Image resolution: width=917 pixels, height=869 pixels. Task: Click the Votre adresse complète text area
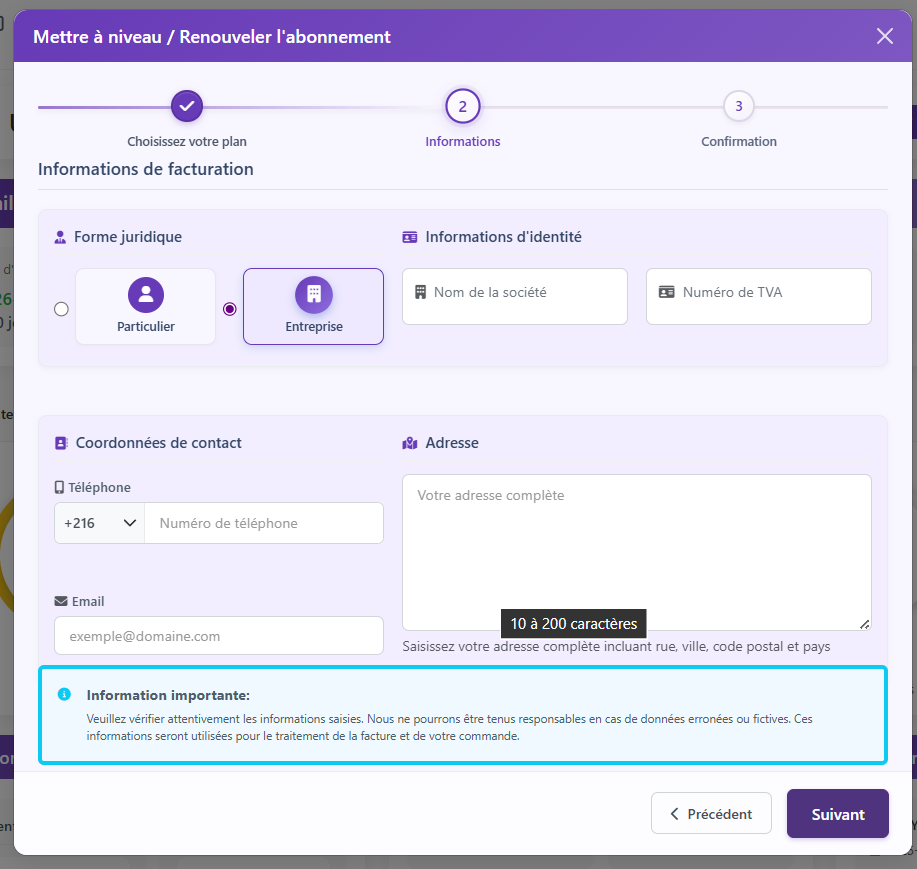[x=636, y=552]
